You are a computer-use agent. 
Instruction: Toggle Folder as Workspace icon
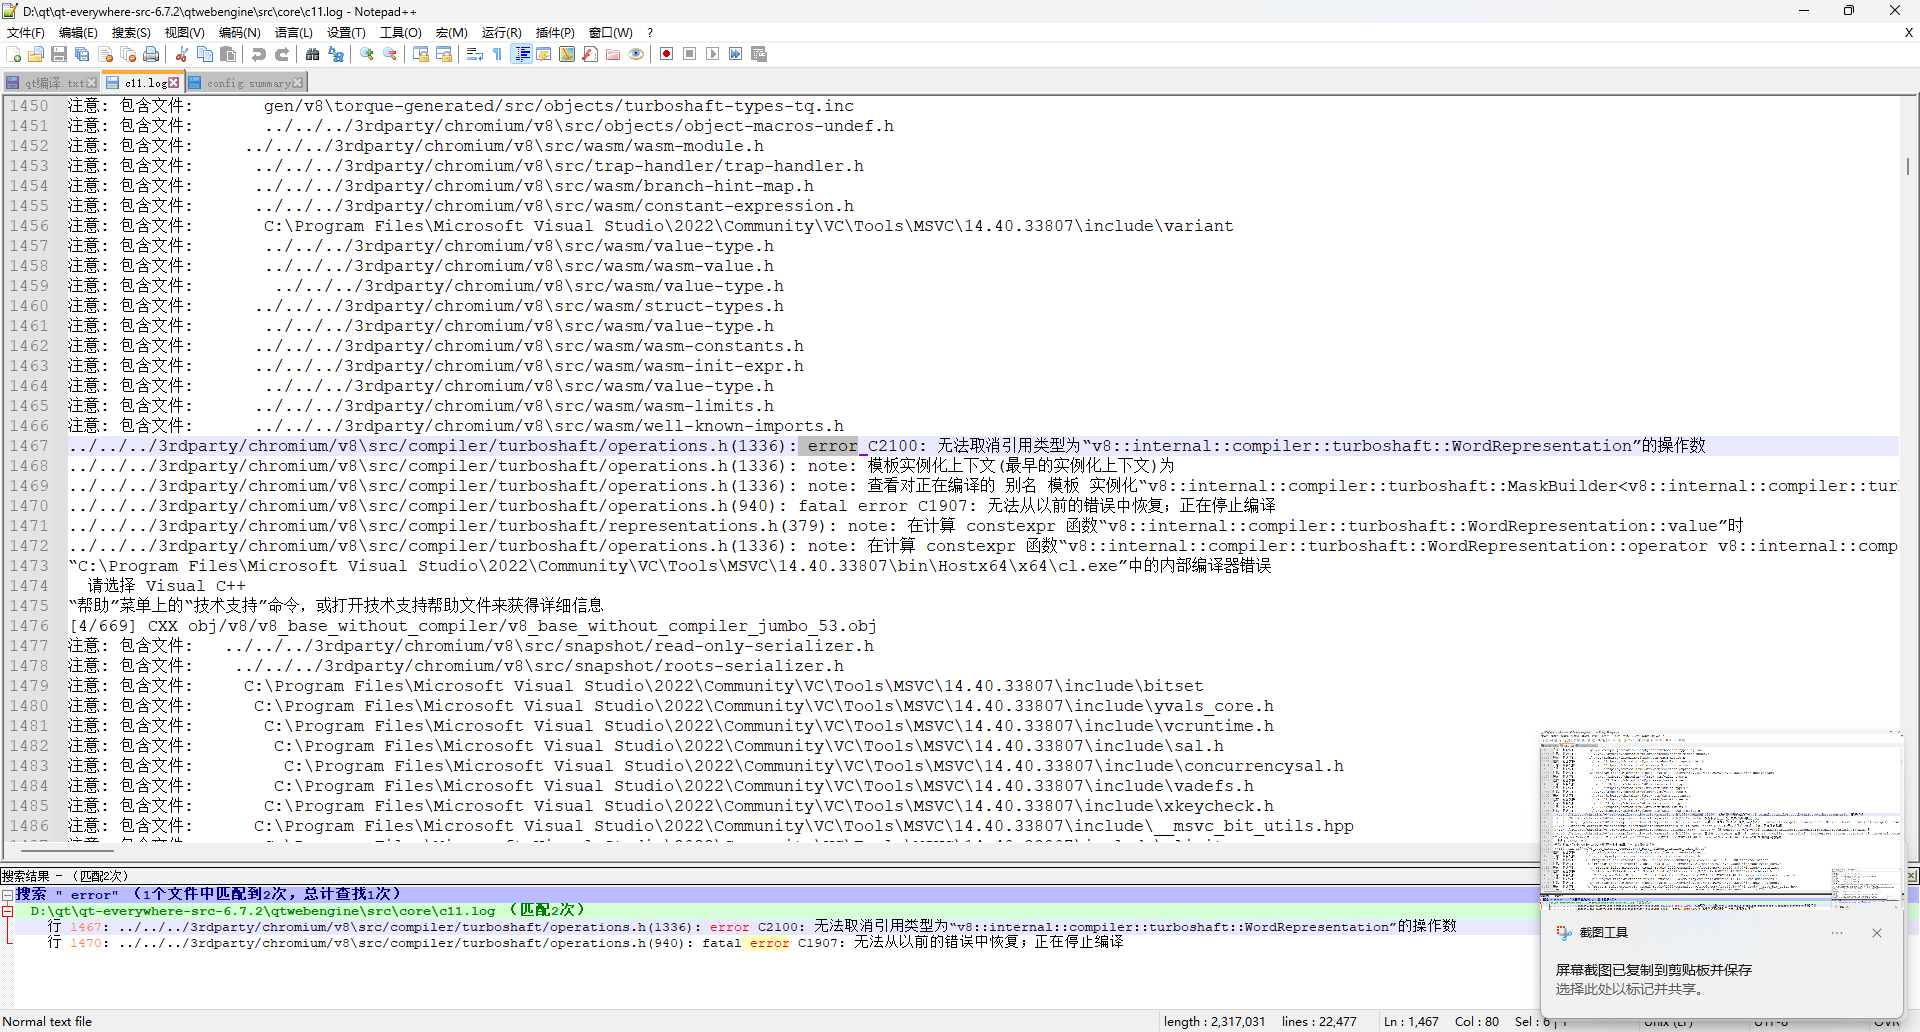tap(613, 54)
